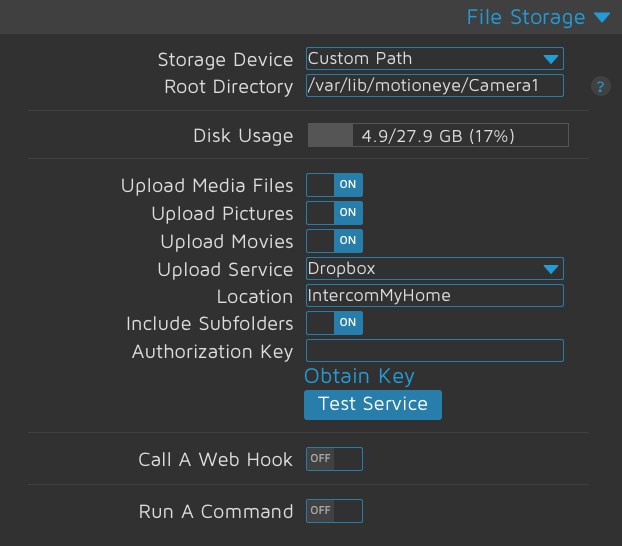The height and width of the screenshot is (546, 622).
Task: Click the help question mark icon
Action: pyautogui.click(x=601, y=87)
